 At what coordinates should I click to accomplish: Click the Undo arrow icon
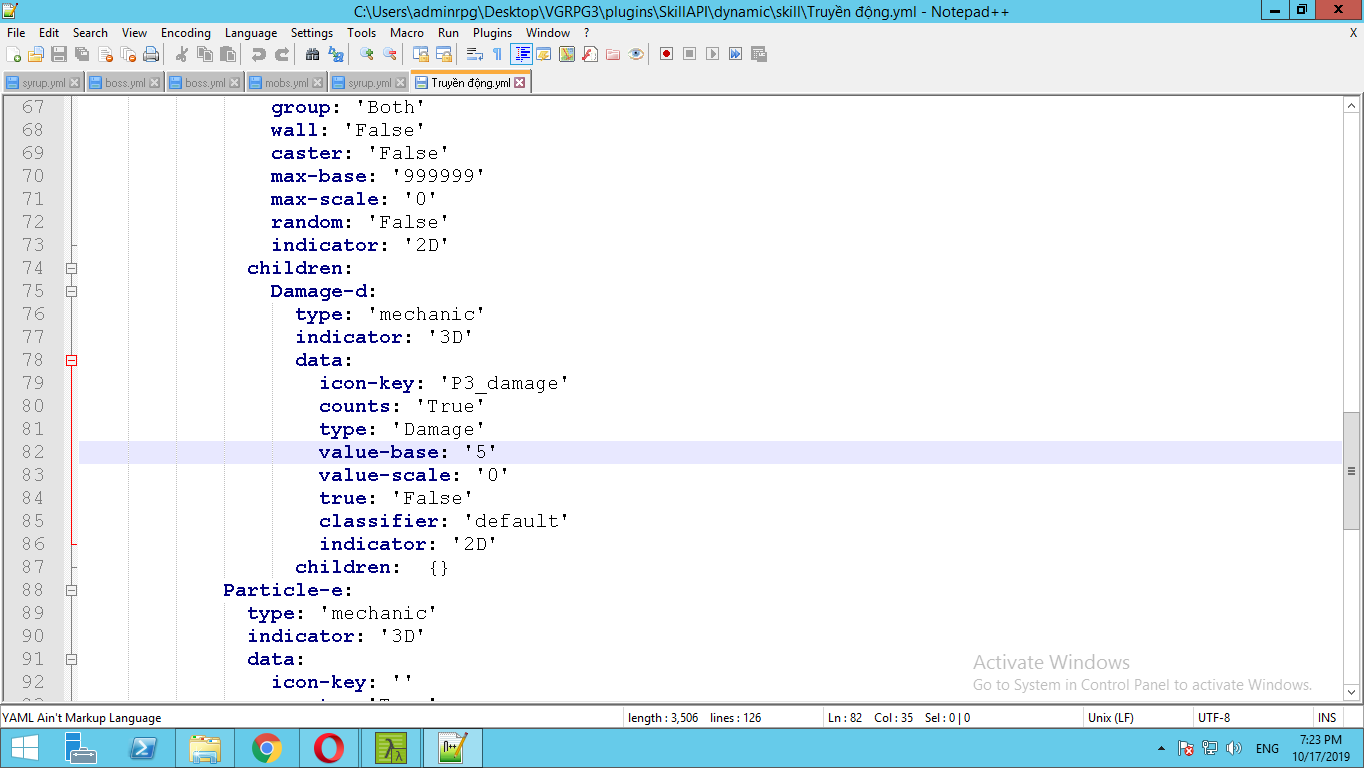(x=259, y=54)
